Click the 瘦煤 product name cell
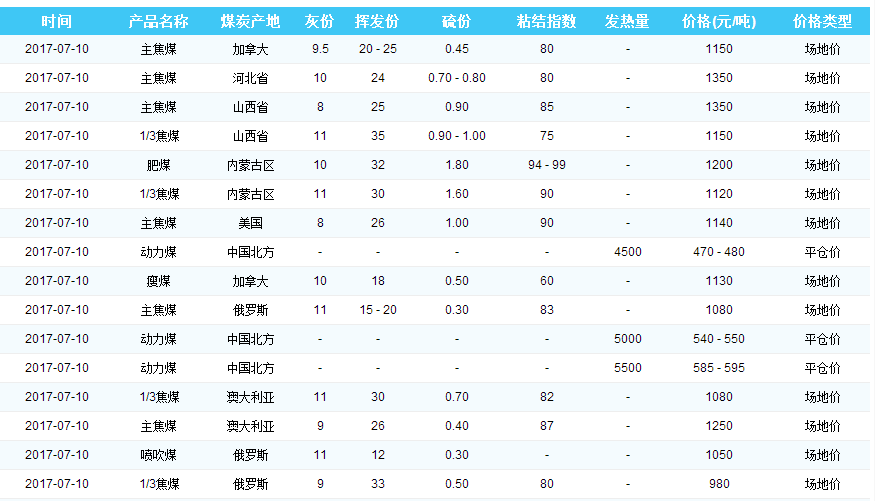Image resolution: width=875 pixels, height=501 pixels. click(x=158, y=281)
